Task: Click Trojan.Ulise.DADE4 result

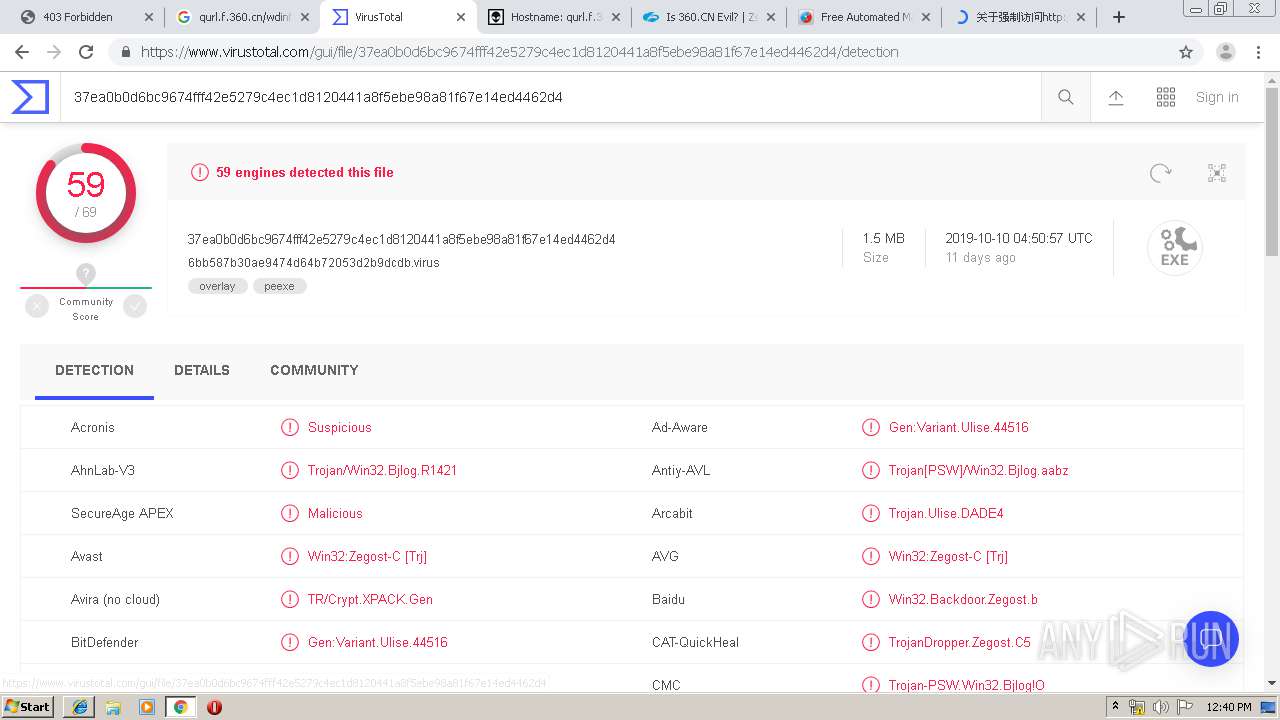Action: (946, 513)
